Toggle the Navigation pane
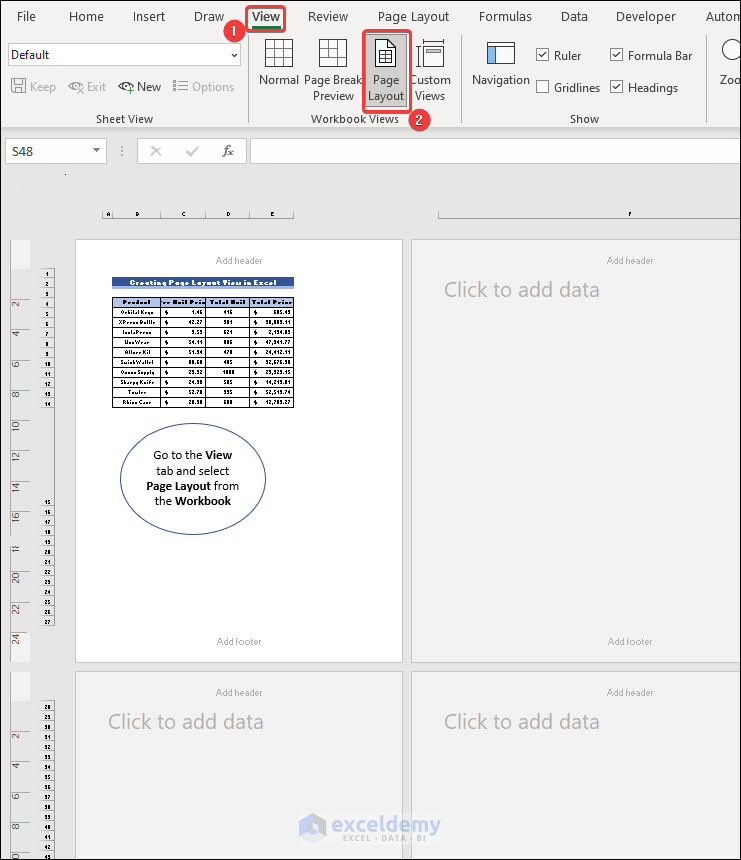Viewport: 741px width, 860px height. coord(501,64)
